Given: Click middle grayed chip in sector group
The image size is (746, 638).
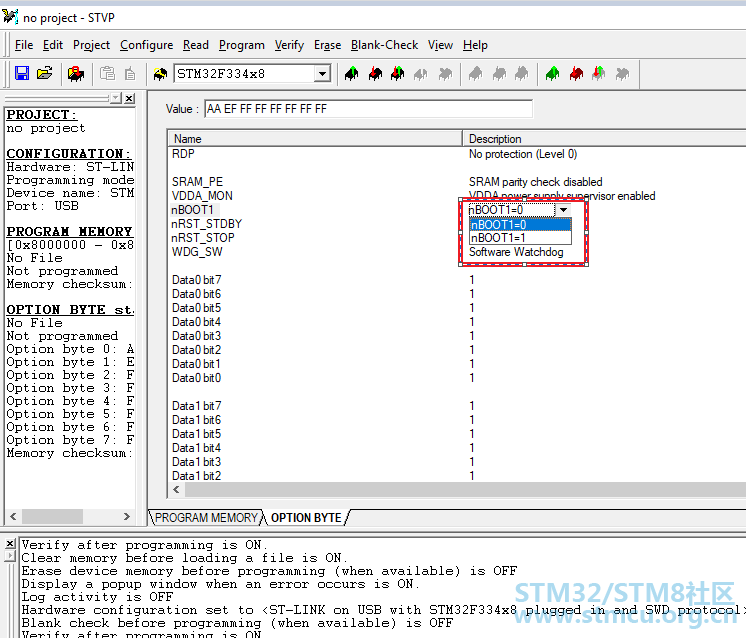Looking at the screenshot, I should pyautogui.click(x=499, y=74).
